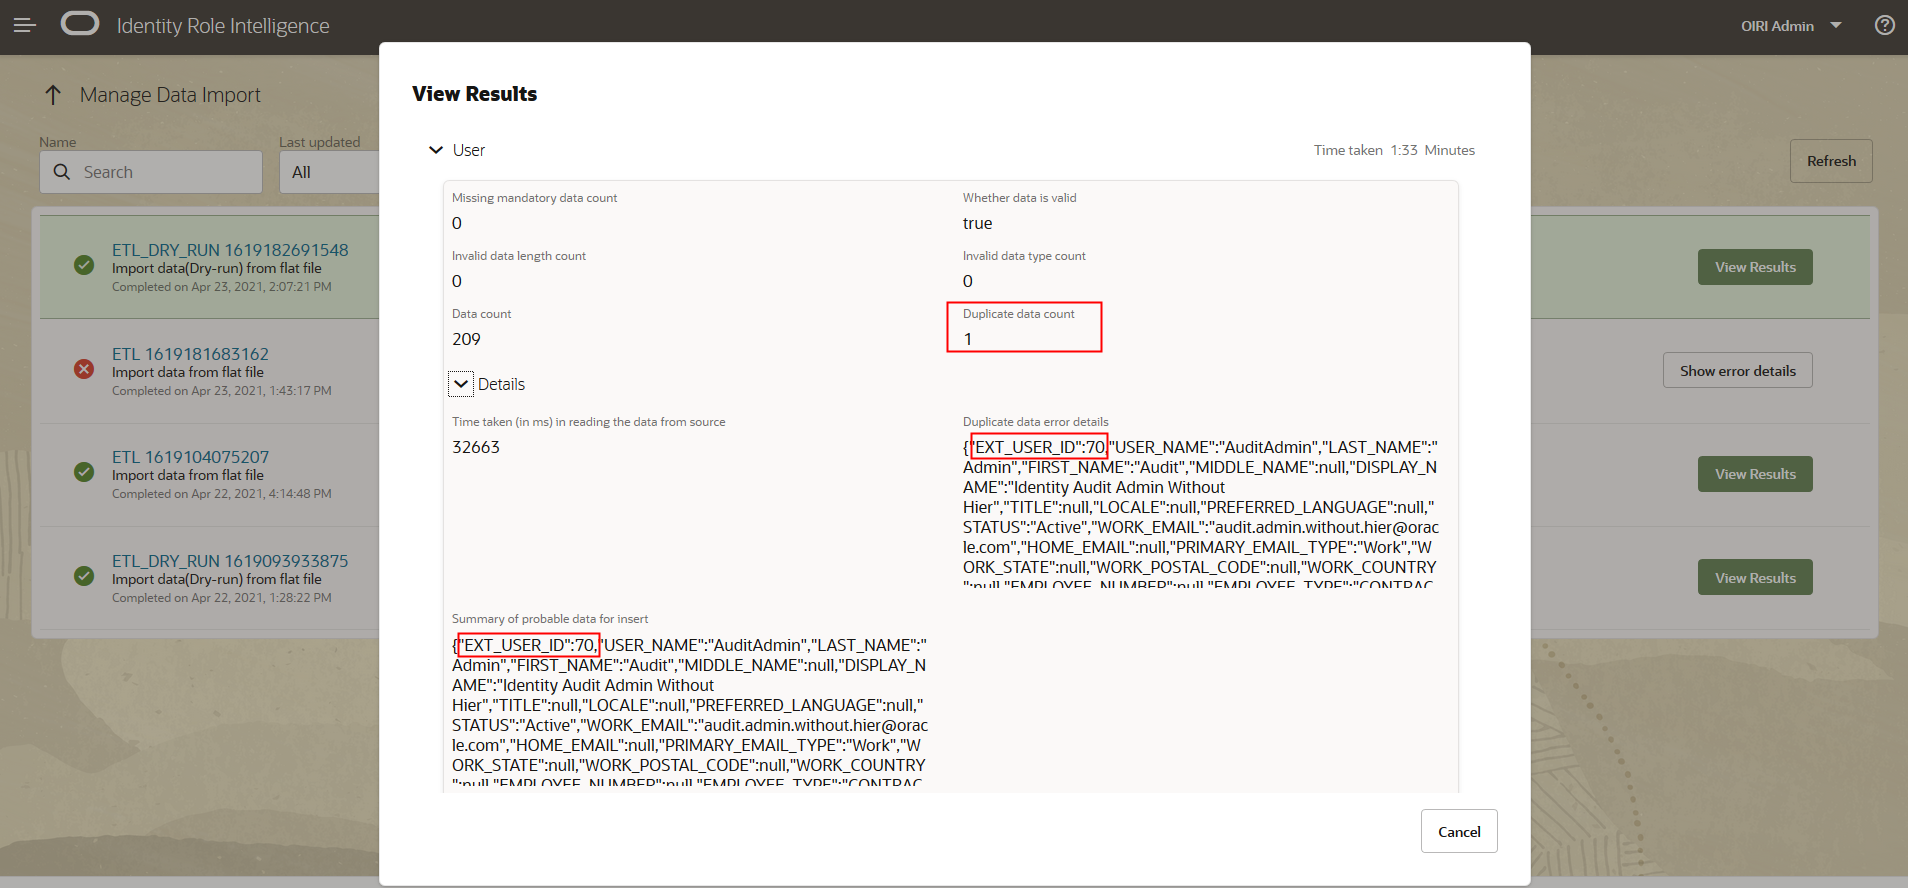Open the OIRI Admin user dropdown

click(x=1791, y=26)
